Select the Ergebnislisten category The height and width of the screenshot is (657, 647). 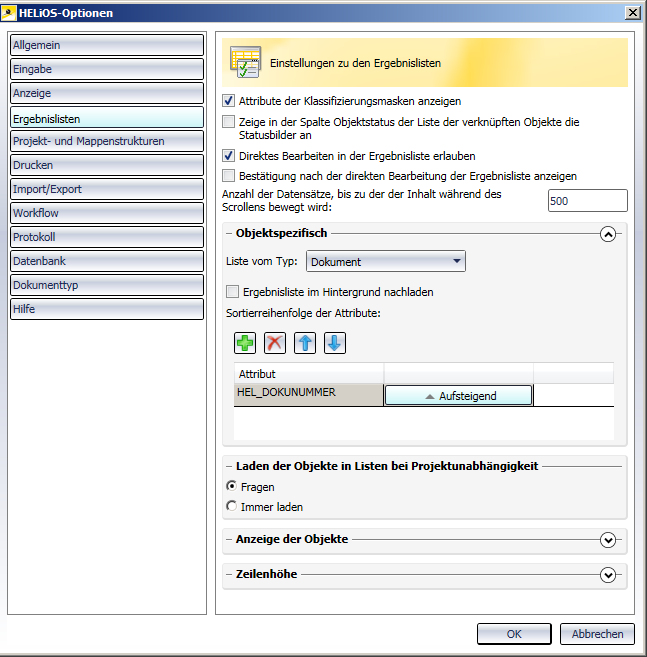(x=107, y=117)
